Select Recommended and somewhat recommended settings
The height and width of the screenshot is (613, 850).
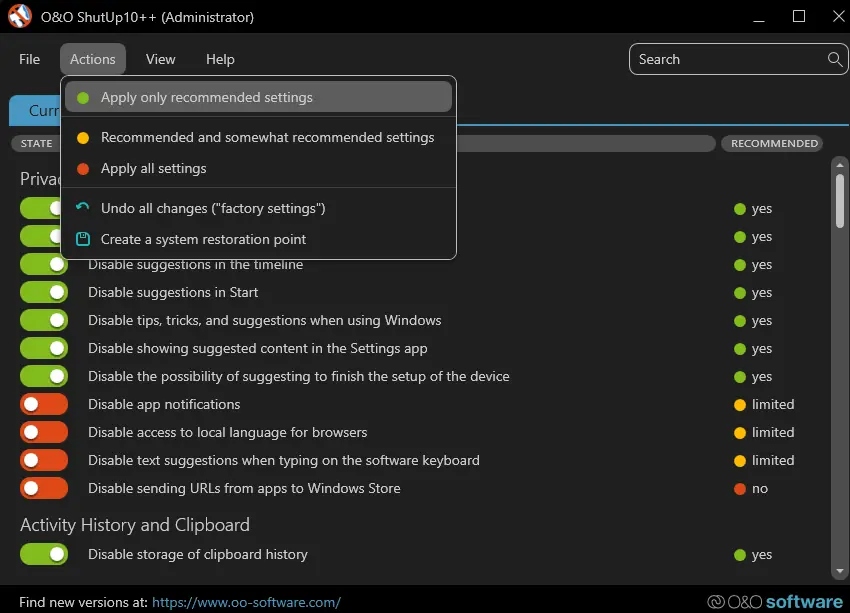point(258,137)
